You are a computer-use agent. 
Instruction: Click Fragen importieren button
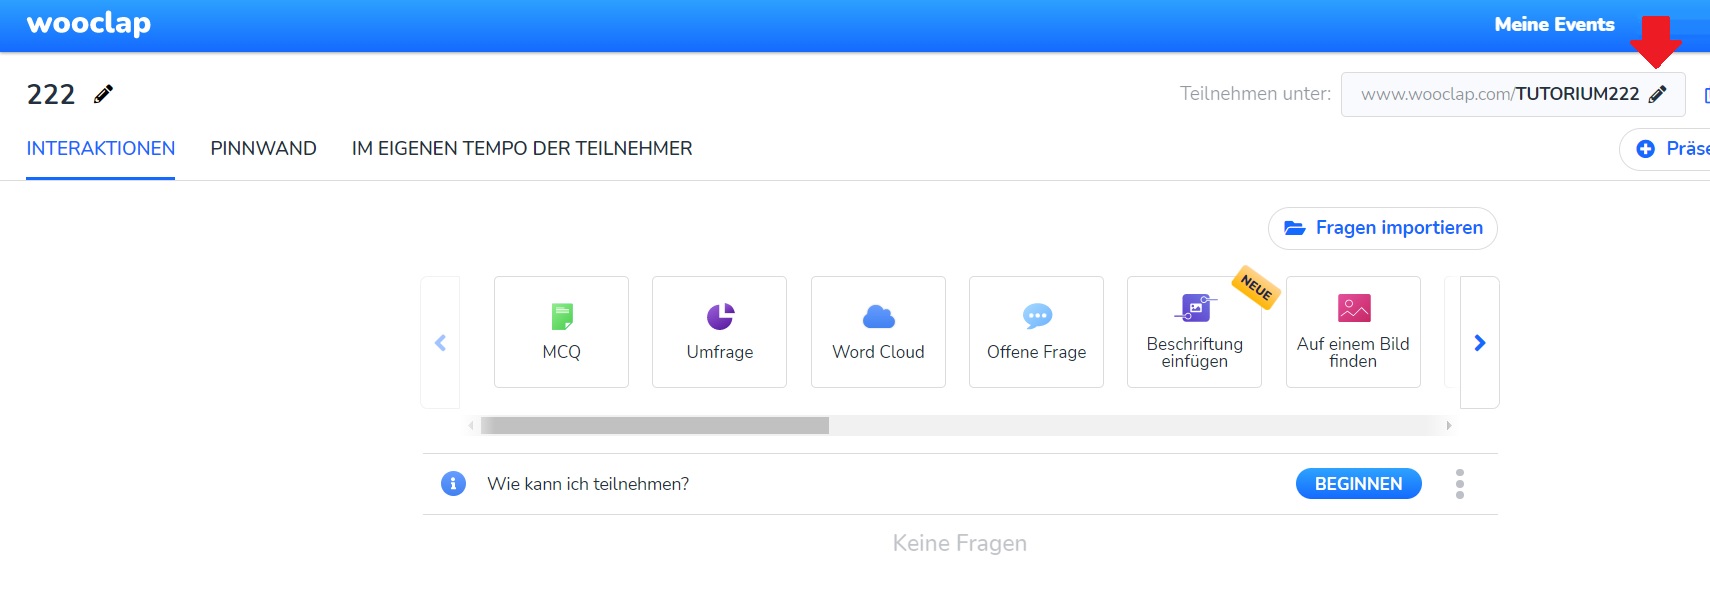pyautogui.click(x=1382, y=228)
